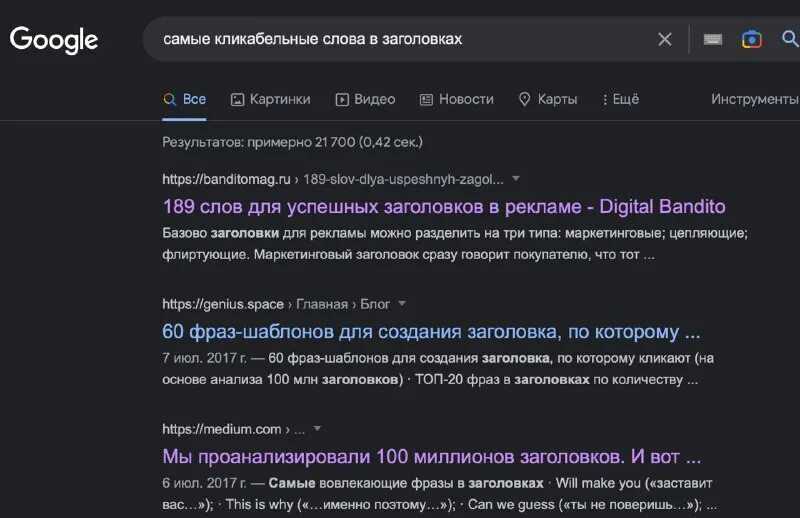Switch to the Видео tab

[x=365, y=99]
